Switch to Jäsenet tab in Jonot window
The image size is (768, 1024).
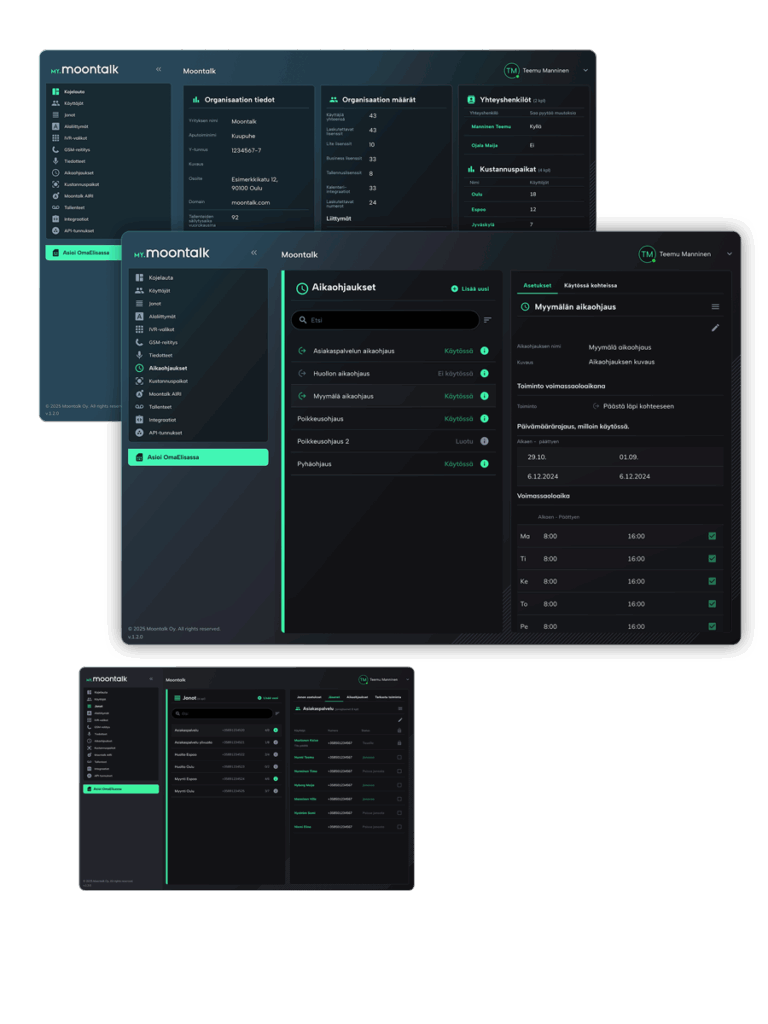click(x=334, y=697)
